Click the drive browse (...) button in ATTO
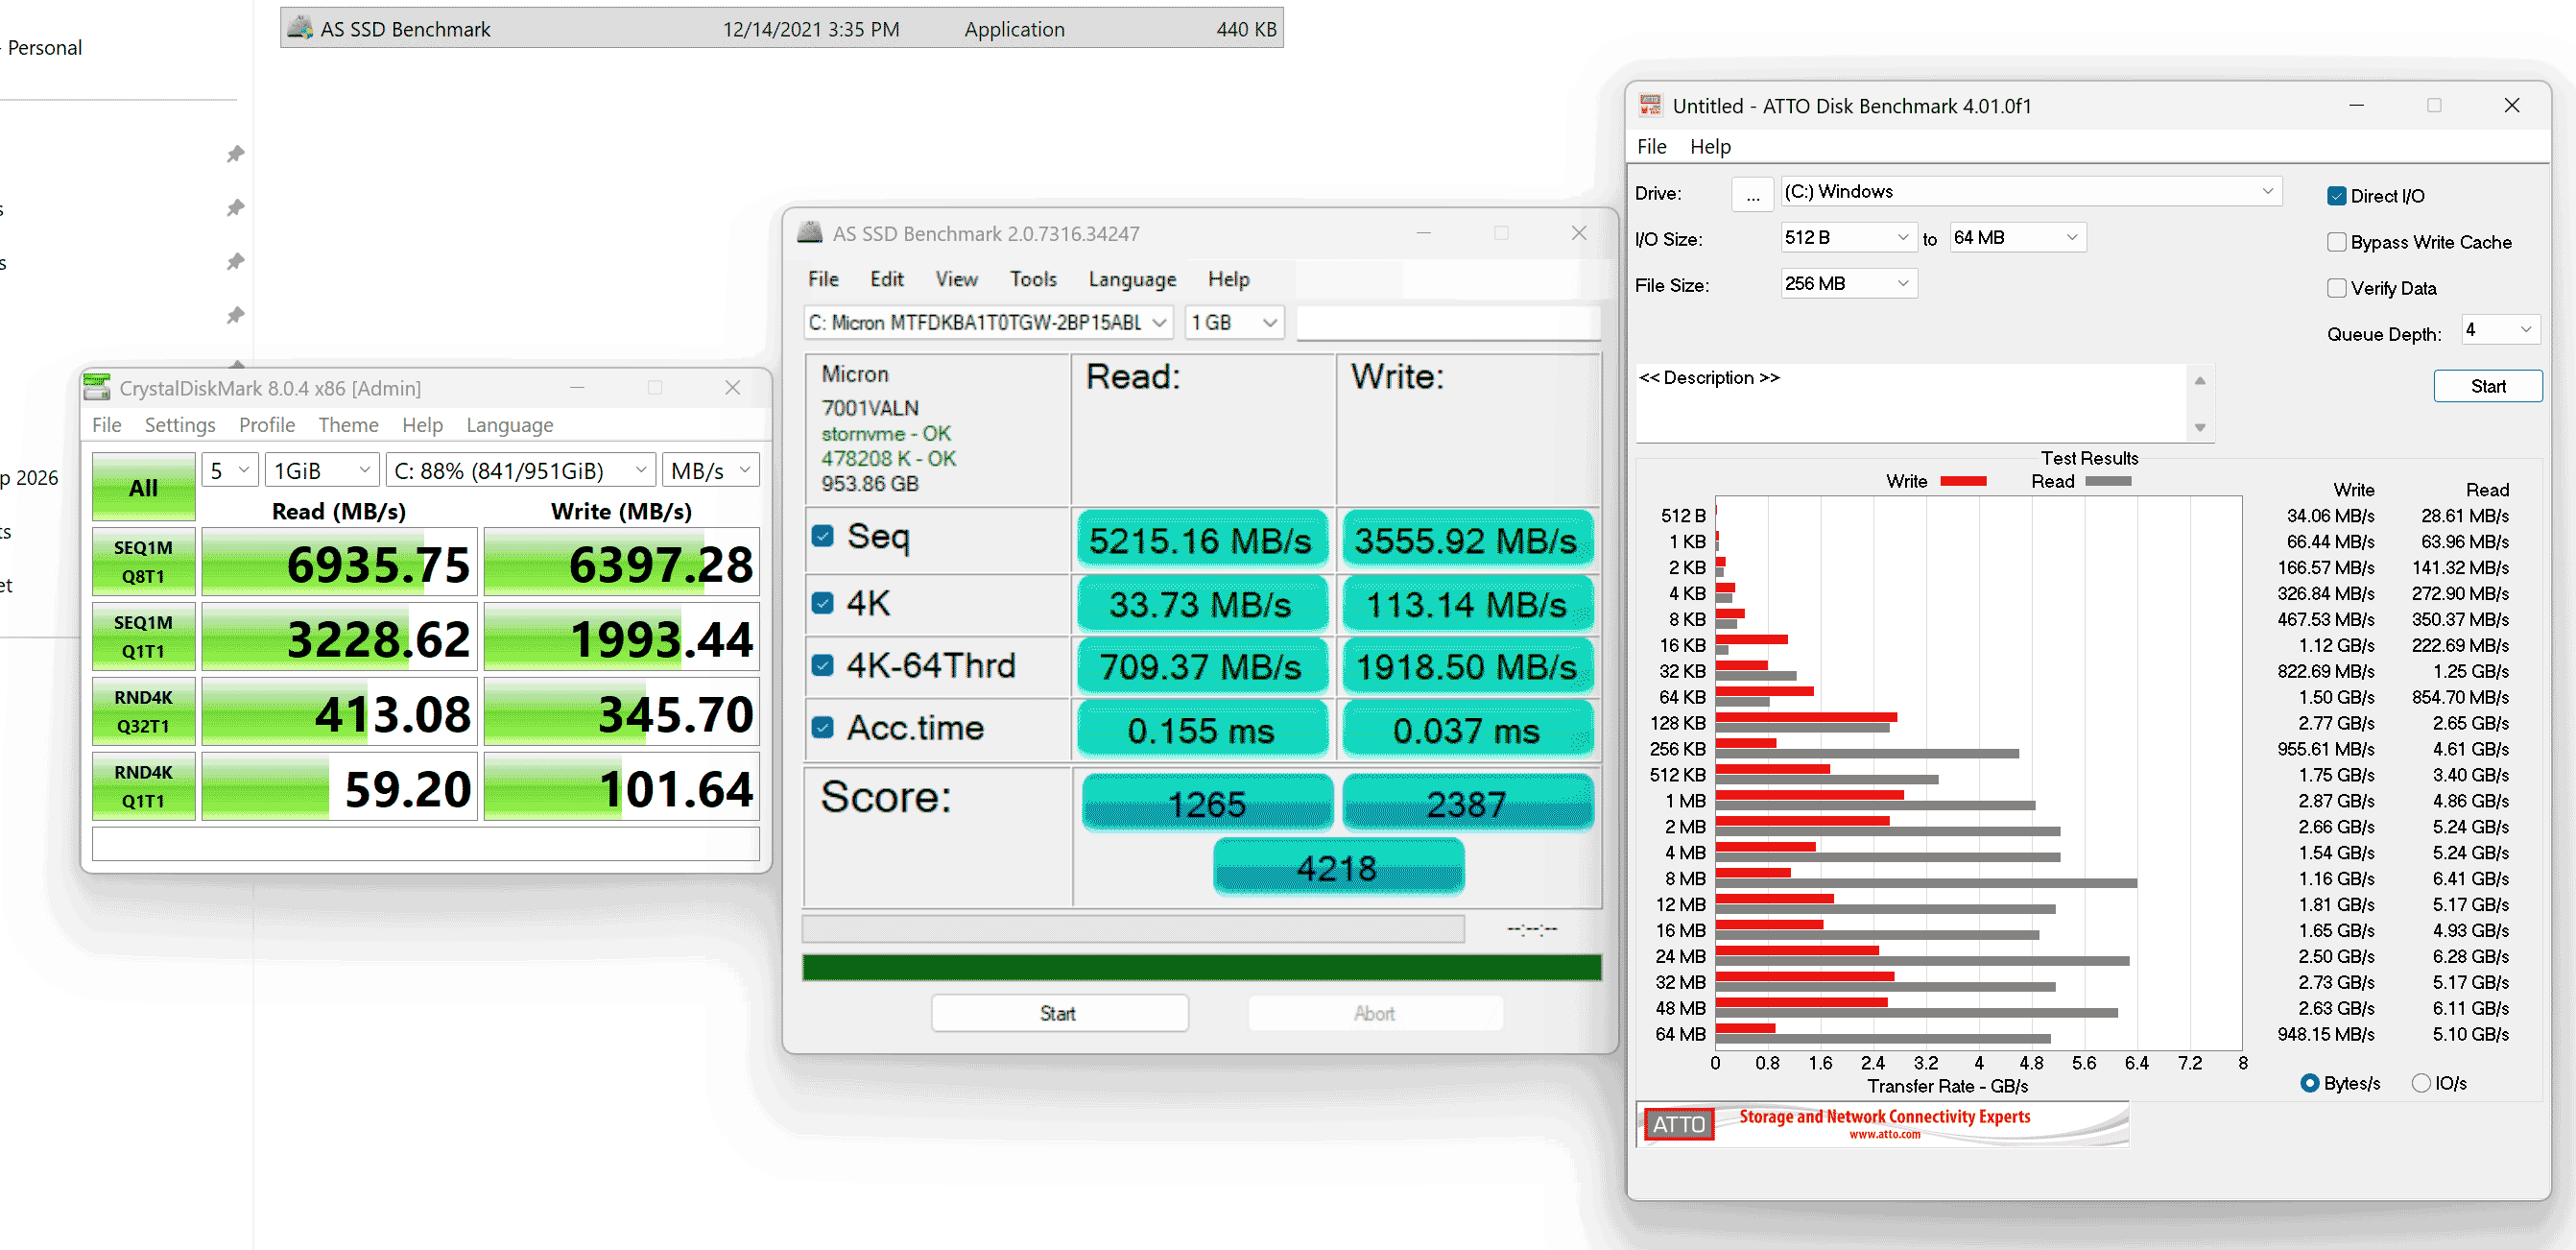Viewport: 2576px width, 1250px height. (1752, 195)
